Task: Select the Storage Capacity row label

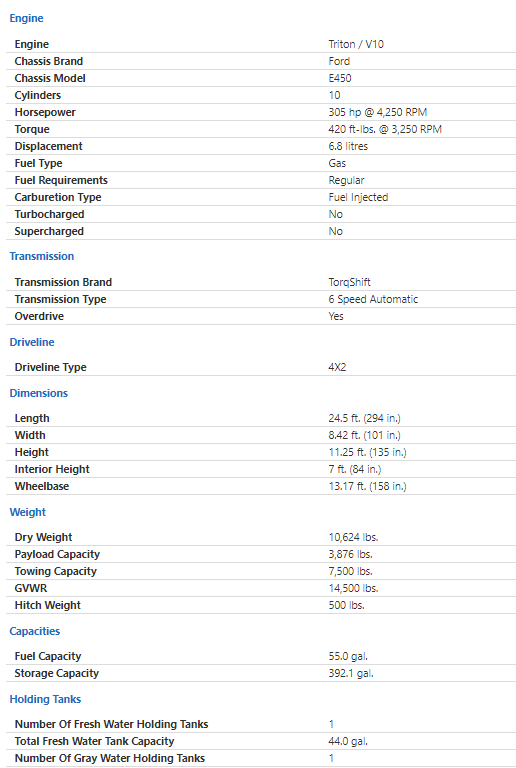Action: pyautogui.click(x=57, y=673)
